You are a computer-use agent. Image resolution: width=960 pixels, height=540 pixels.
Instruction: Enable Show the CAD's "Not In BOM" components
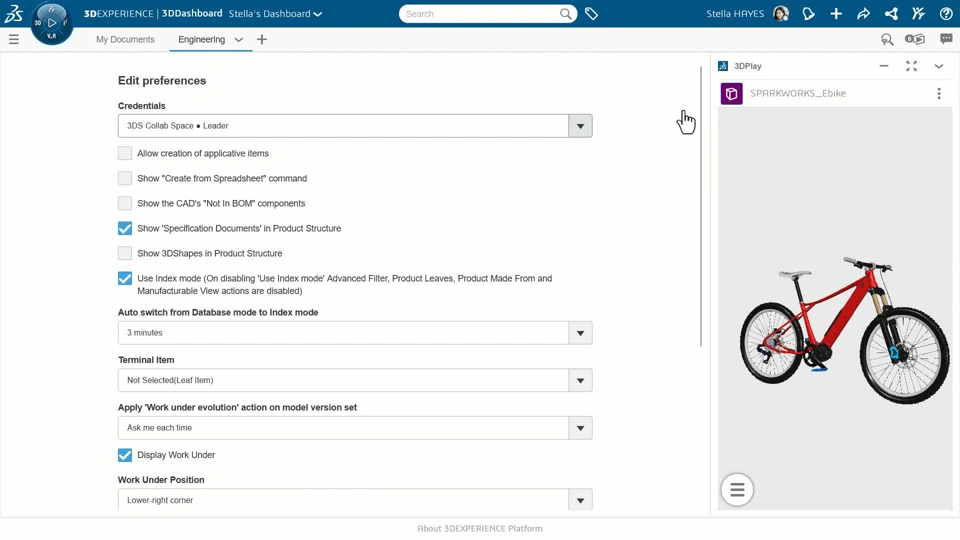pos(125,203)
